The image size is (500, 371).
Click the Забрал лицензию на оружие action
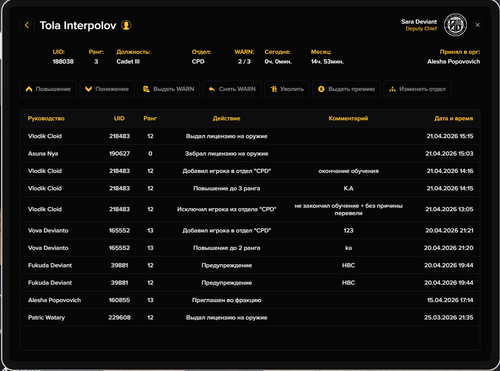227,153
